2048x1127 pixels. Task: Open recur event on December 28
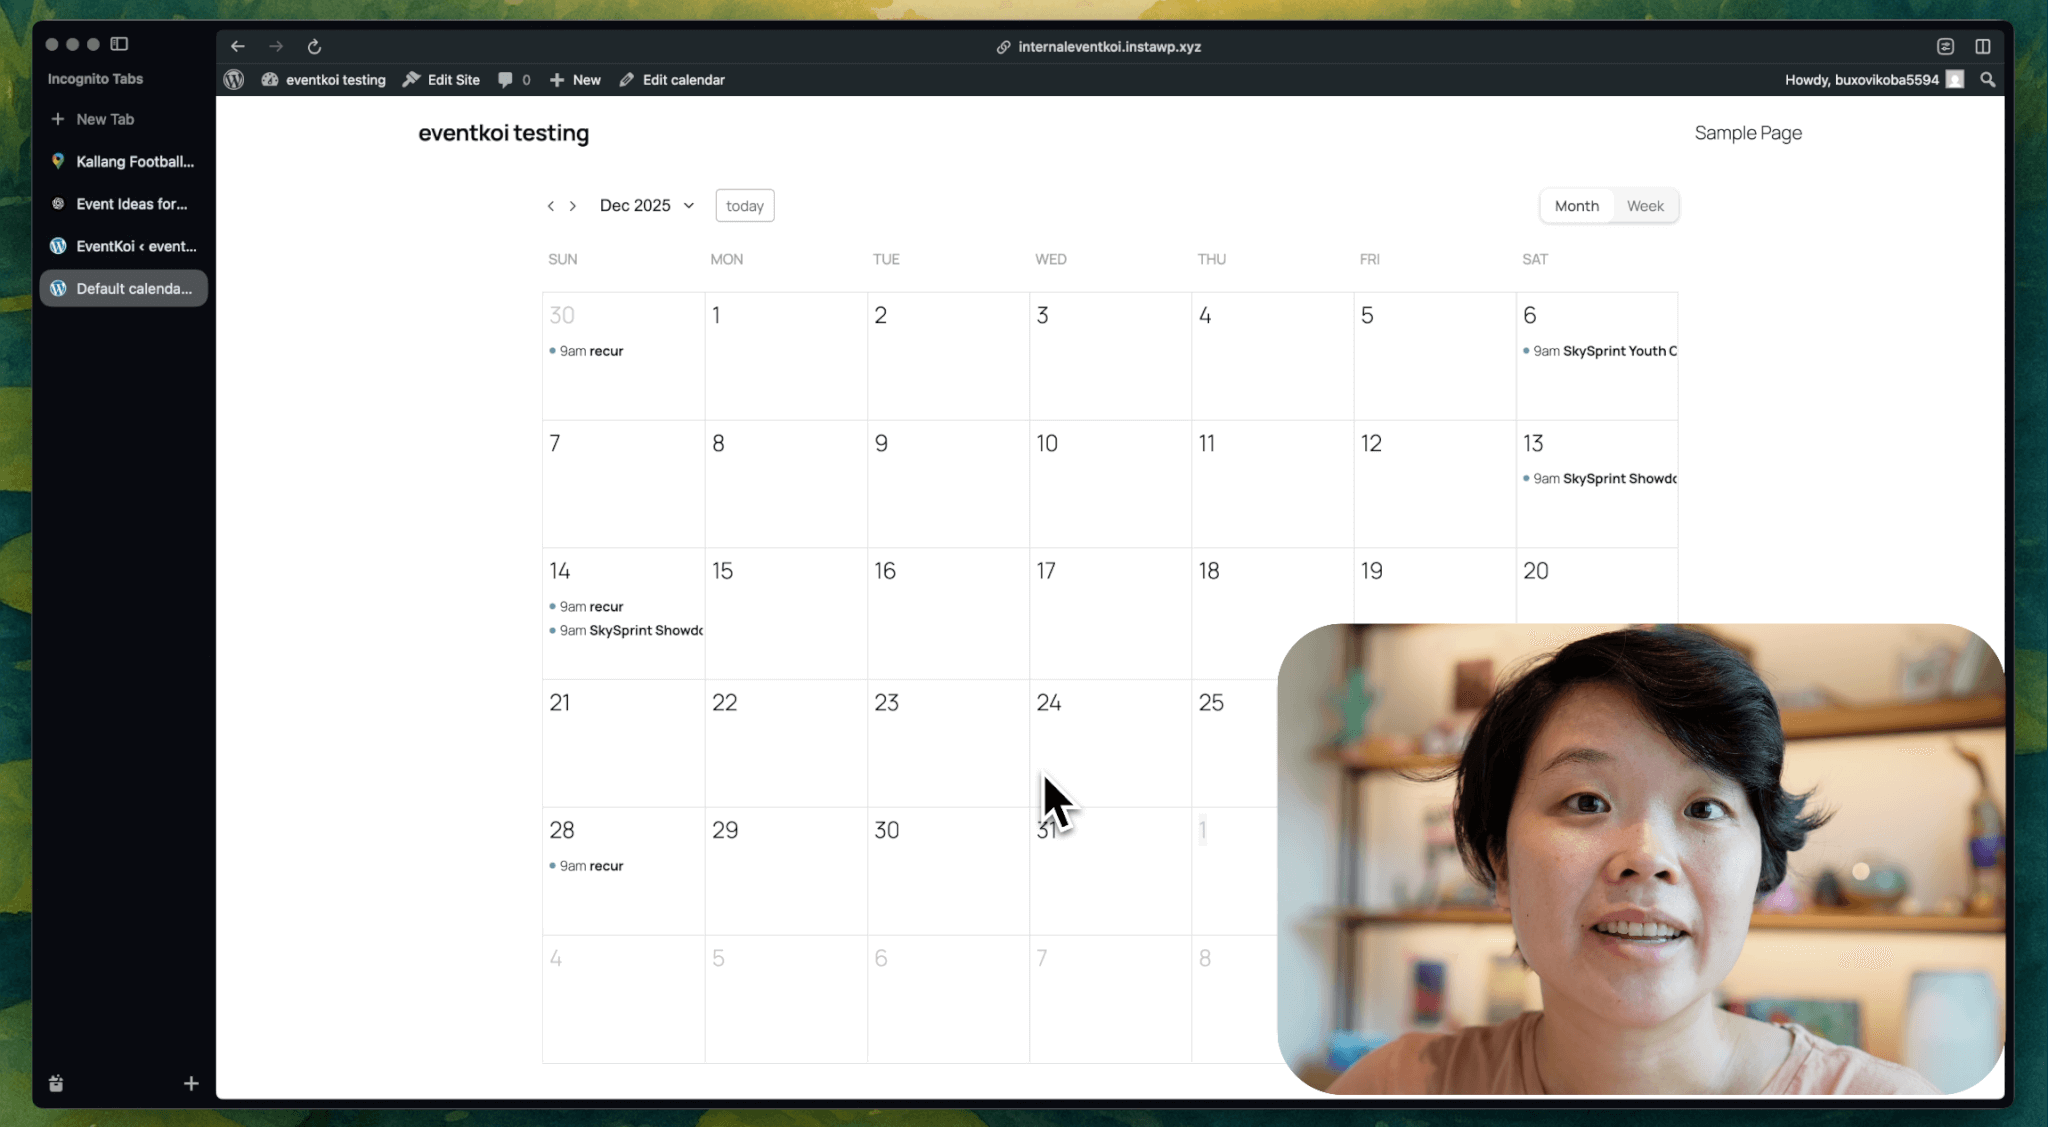pos(587,866)
